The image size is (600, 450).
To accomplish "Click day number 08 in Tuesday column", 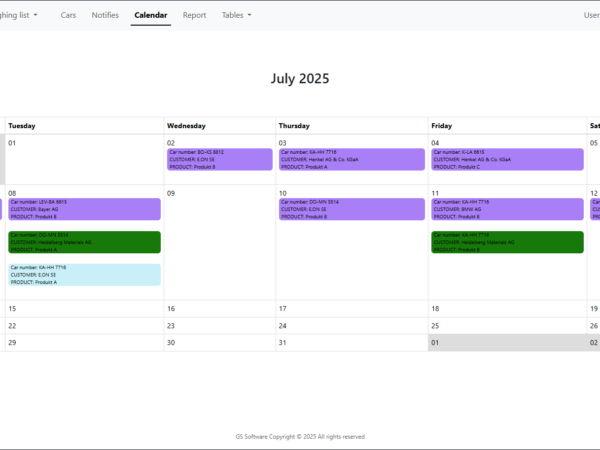I will pyautogui.click(x=12, y=194).
